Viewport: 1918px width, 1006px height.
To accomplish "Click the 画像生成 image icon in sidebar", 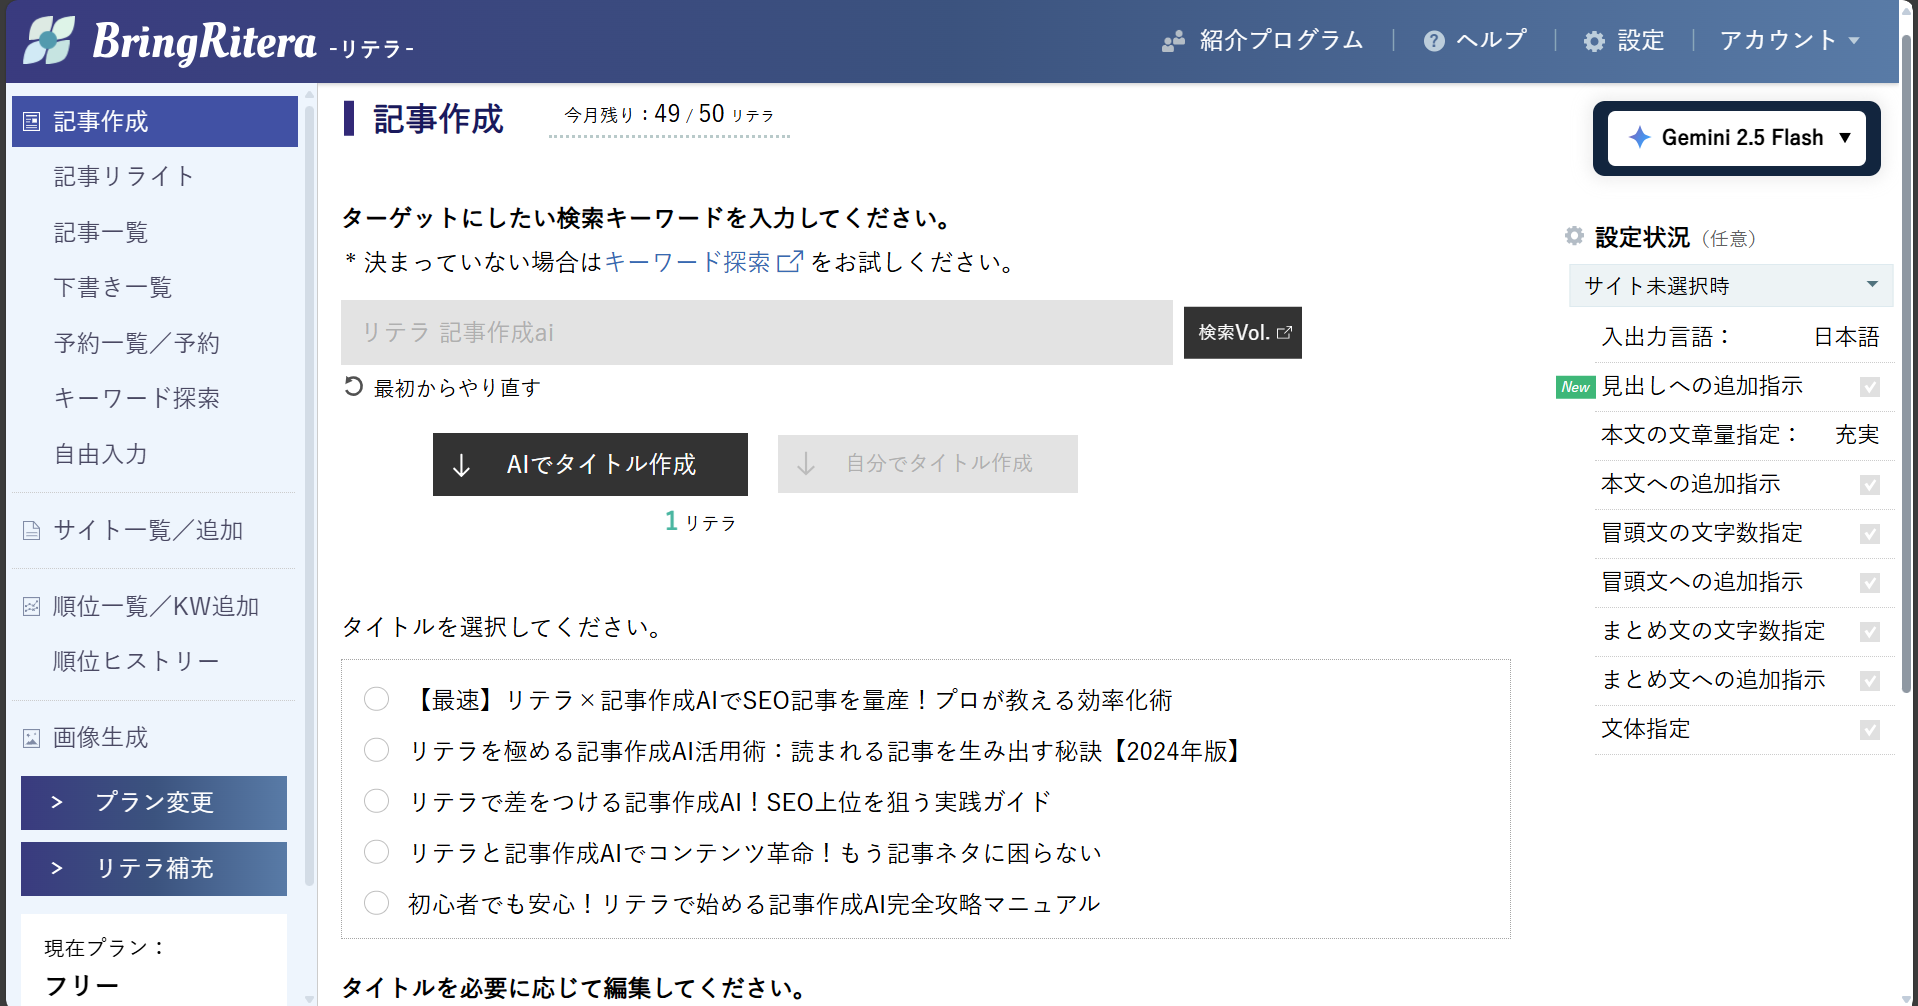I will (x=32, y=738).
